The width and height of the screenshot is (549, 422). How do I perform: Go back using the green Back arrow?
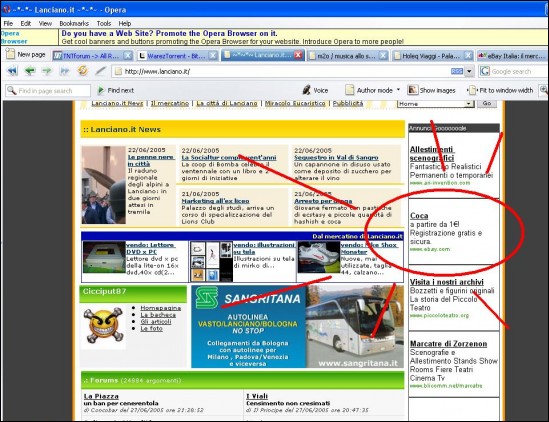(x=30, y=71)
